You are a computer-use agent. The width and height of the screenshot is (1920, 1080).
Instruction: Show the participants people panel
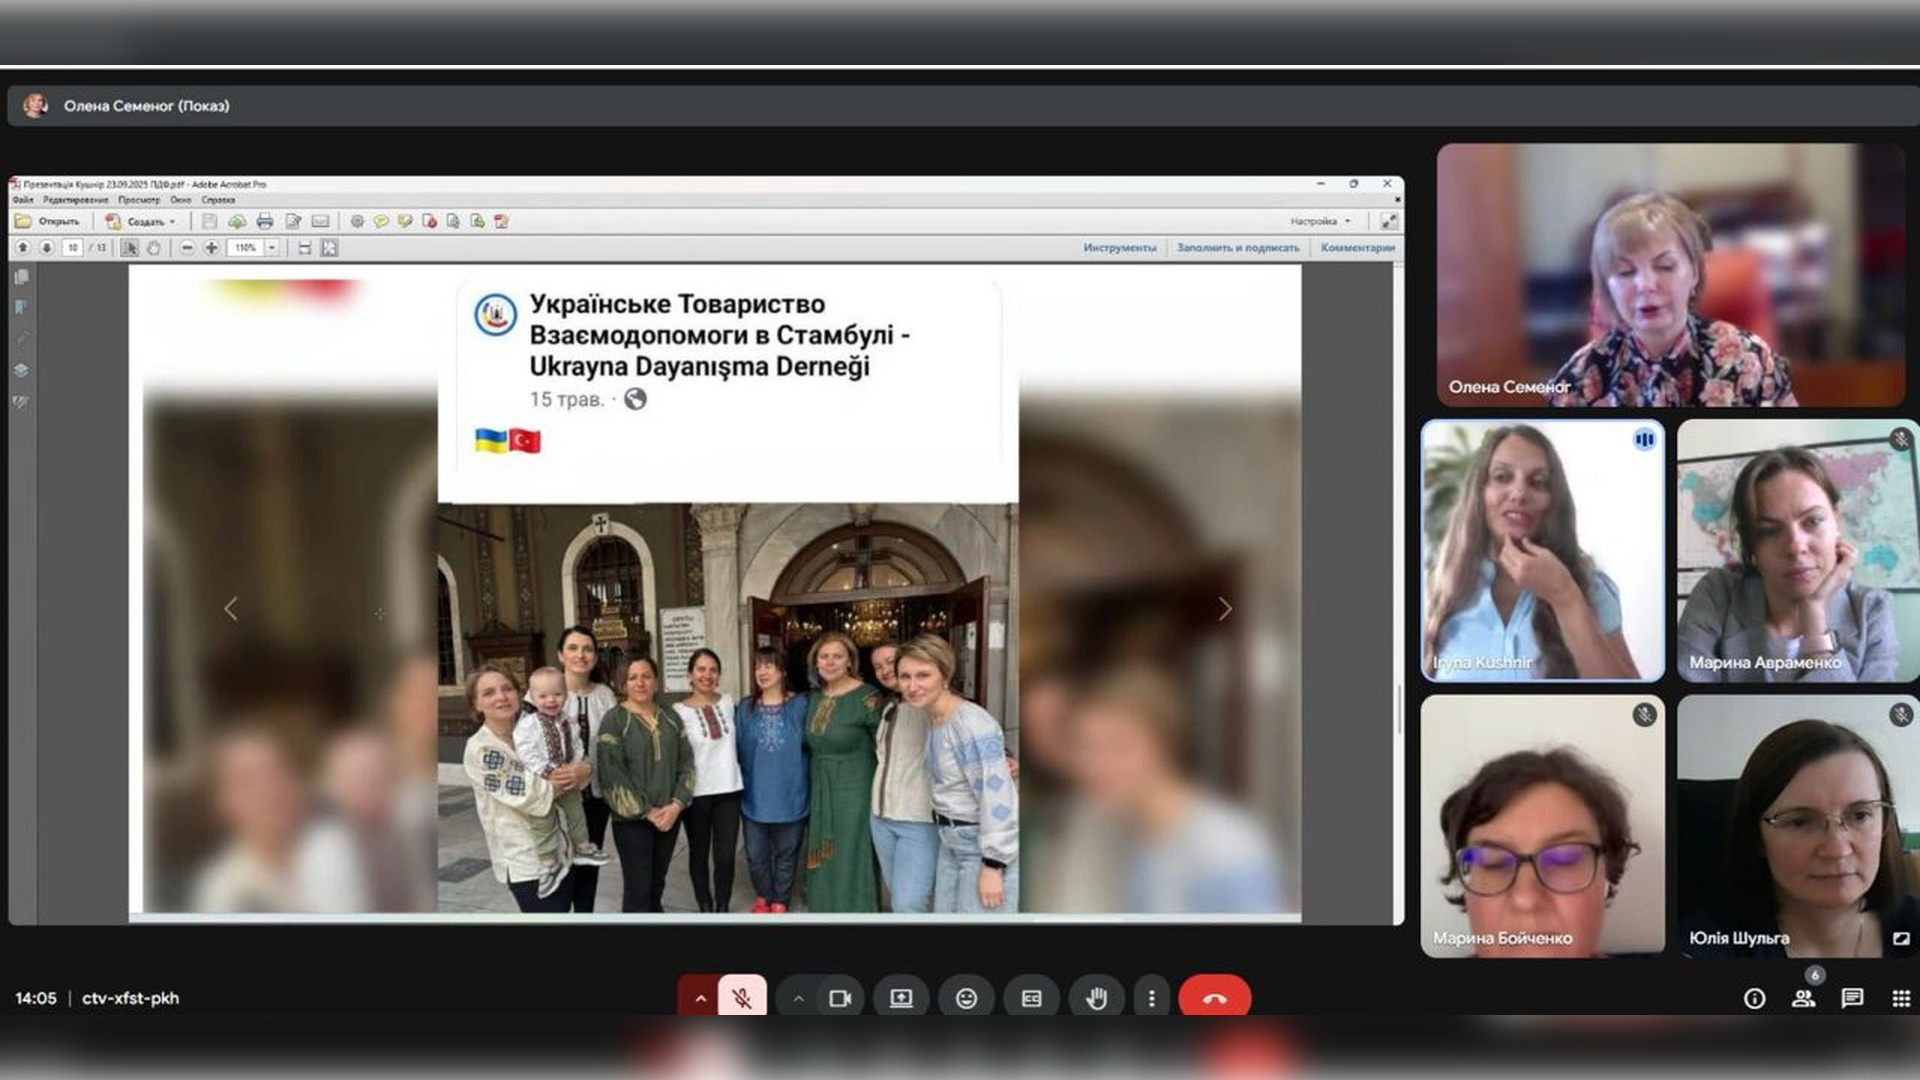tap(1803, 998)
